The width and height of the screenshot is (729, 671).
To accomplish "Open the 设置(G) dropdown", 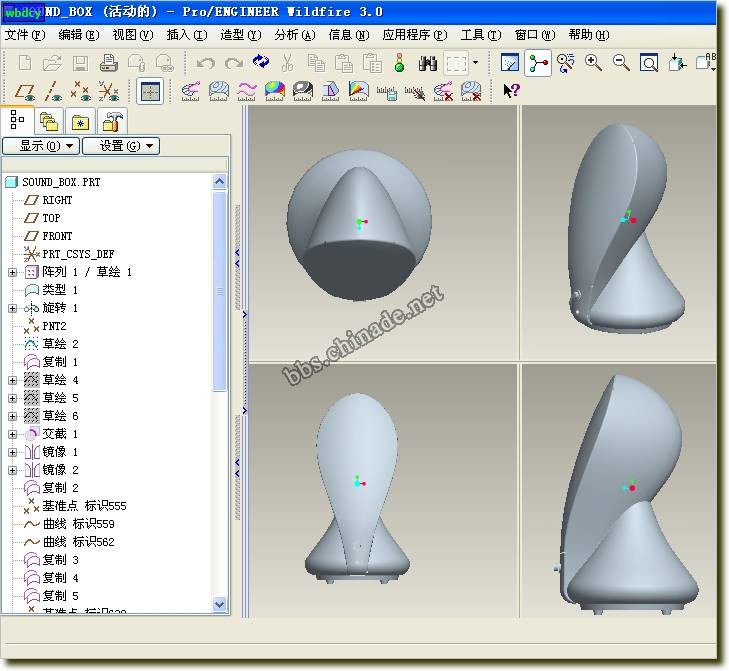I will (121, 146).
